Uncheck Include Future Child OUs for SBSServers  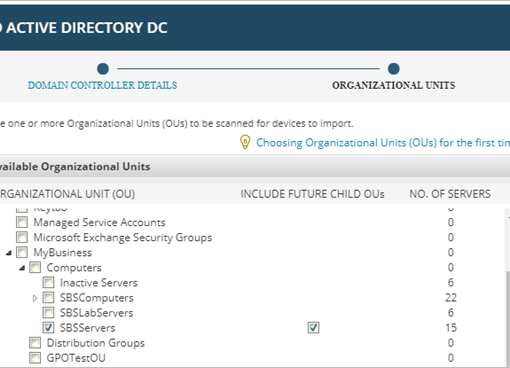[x=313, y=328]
